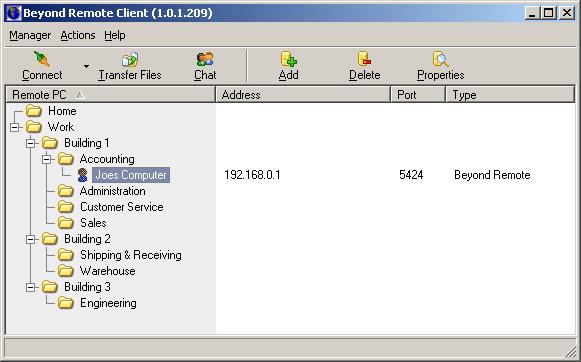Maximize the Beyond Remote Client window
Viewport: 581px width, 362px height.
tap(548, 13)
